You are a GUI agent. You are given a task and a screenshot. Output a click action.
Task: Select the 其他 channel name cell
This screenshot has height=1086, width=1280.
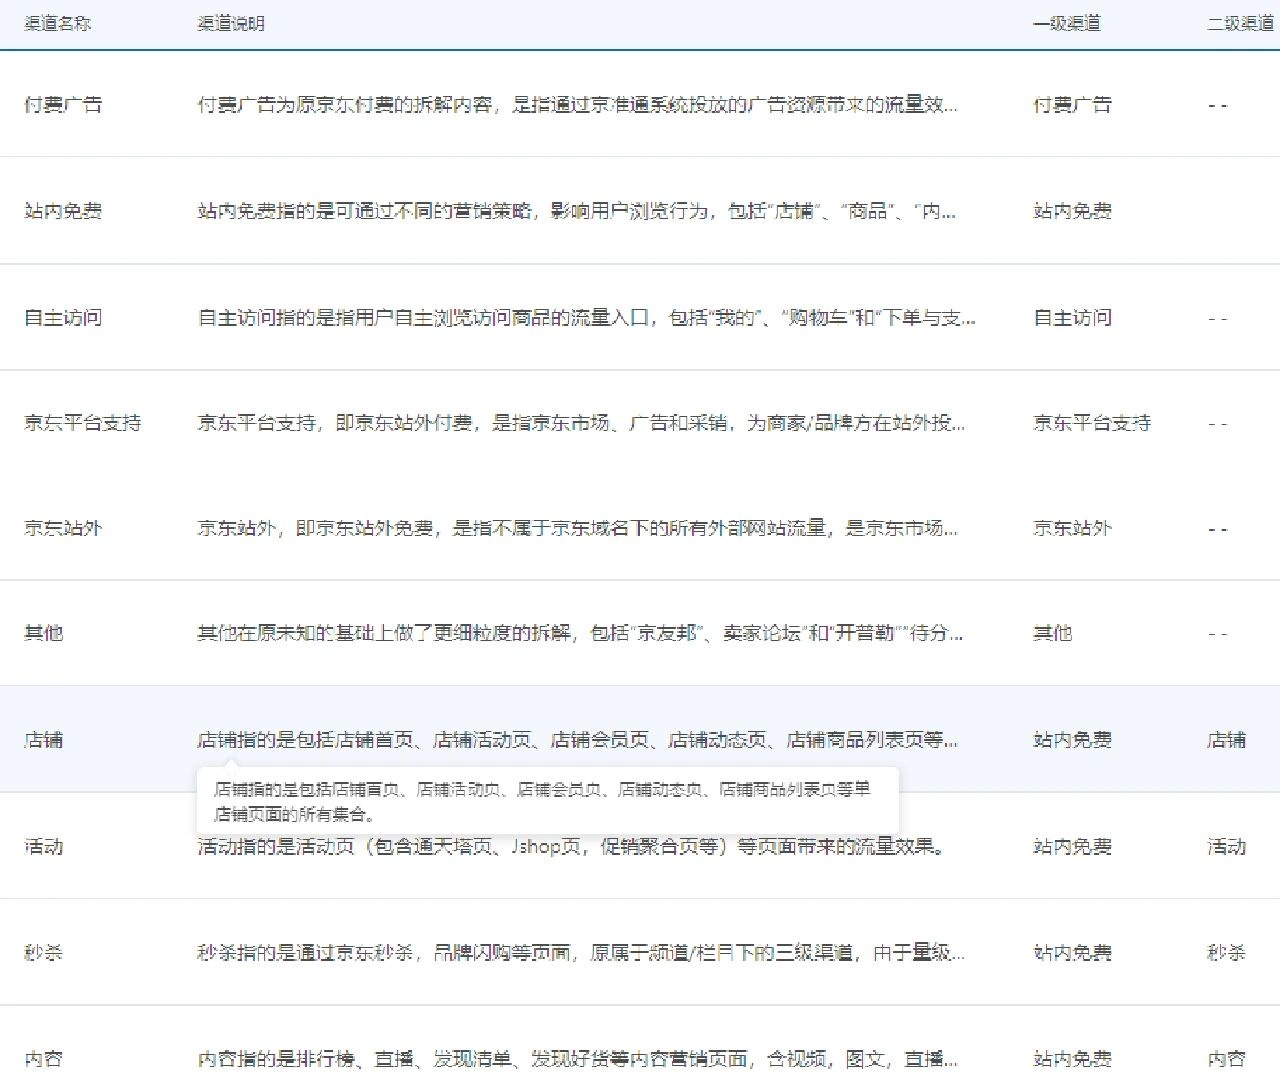[44, 633]
